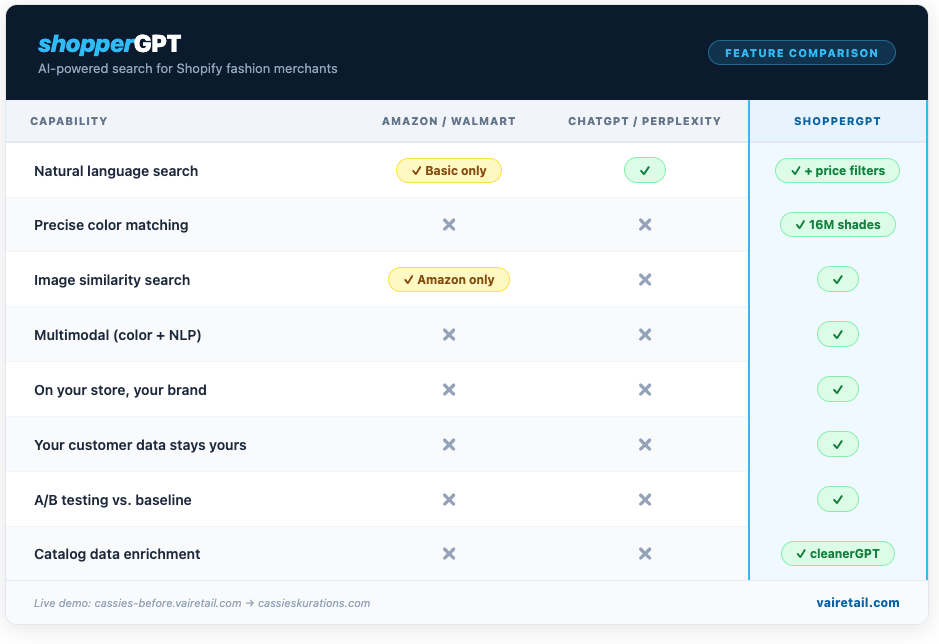Click ShopperGPT checkmark for Multimodal row

coord(838,334)
